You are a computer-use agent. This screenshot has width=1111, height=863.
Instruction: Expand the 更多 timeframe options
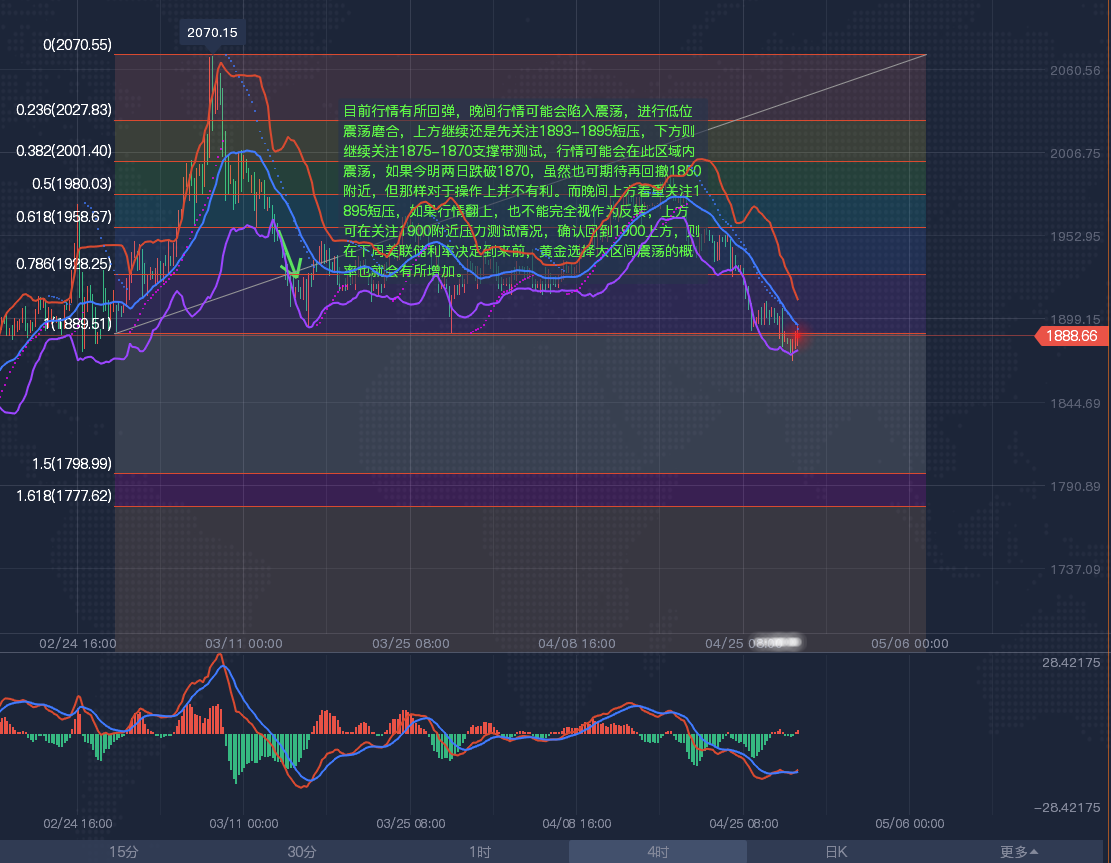(1019, 852)
